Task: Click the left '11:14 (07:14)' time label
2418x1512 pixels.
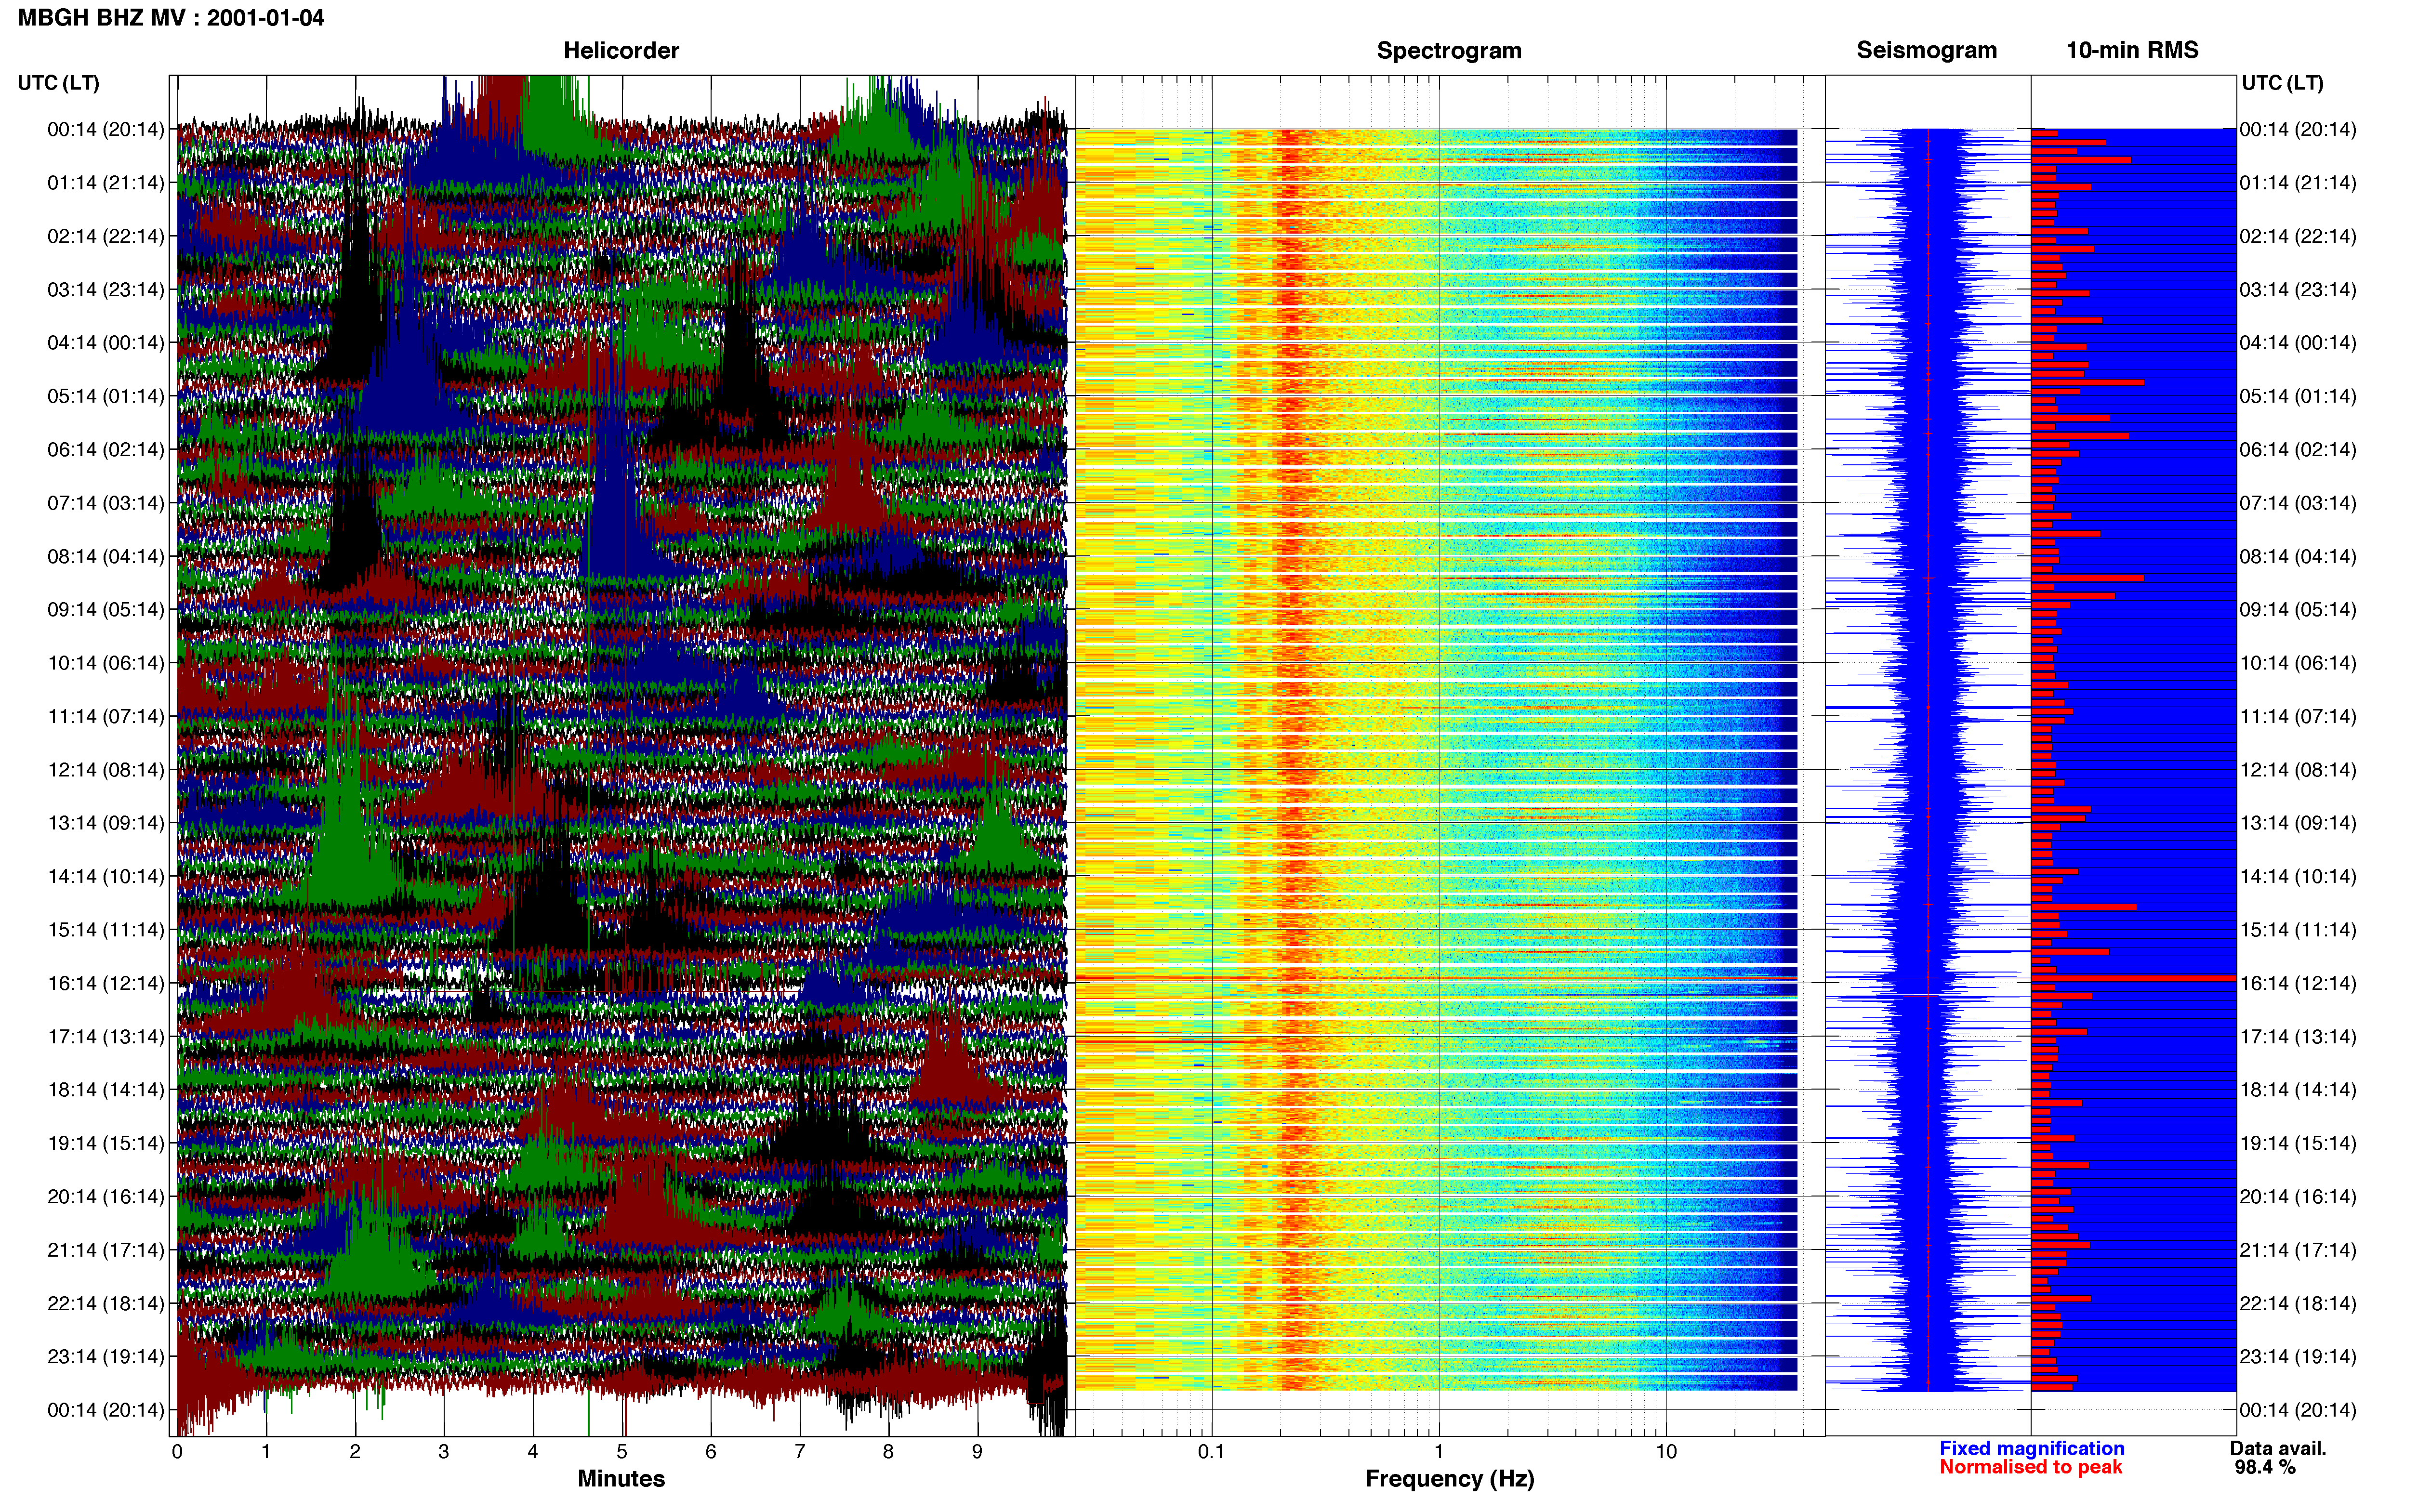Action: (106, 716)
